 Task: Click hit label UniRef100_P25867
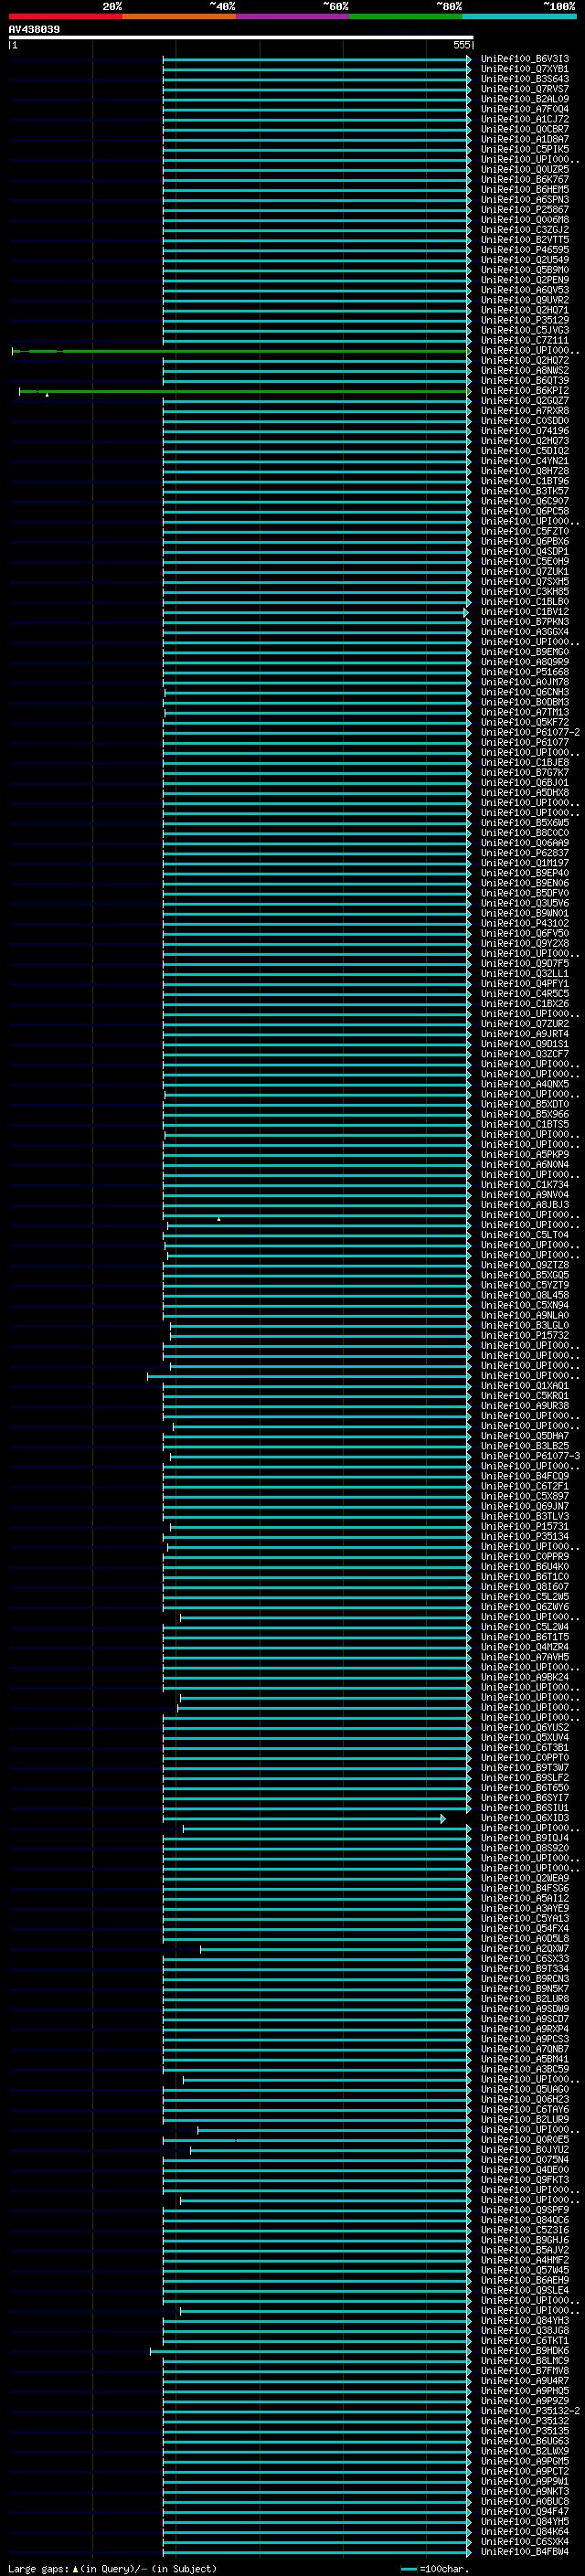click(x=525, y=210)
